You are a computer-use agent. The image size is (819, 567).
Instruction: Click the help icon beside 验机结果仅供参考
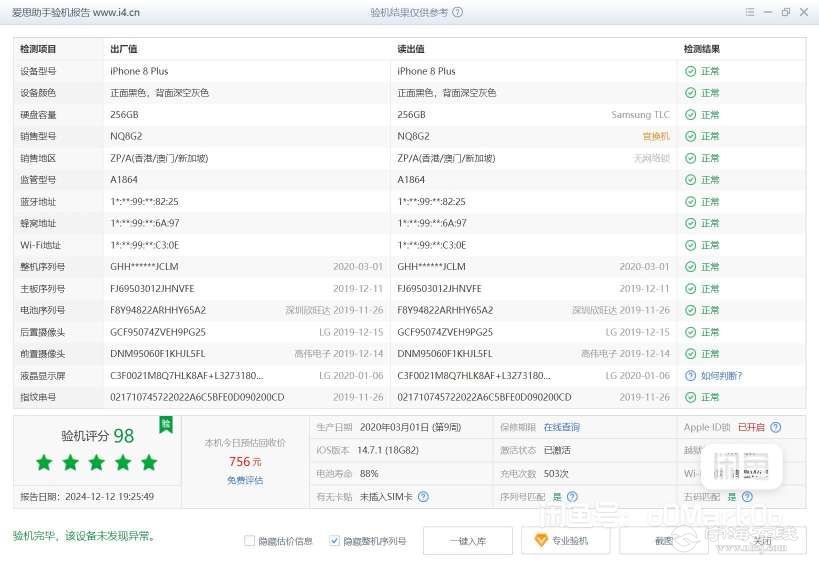pyautogui.click(x=458, y=12)
